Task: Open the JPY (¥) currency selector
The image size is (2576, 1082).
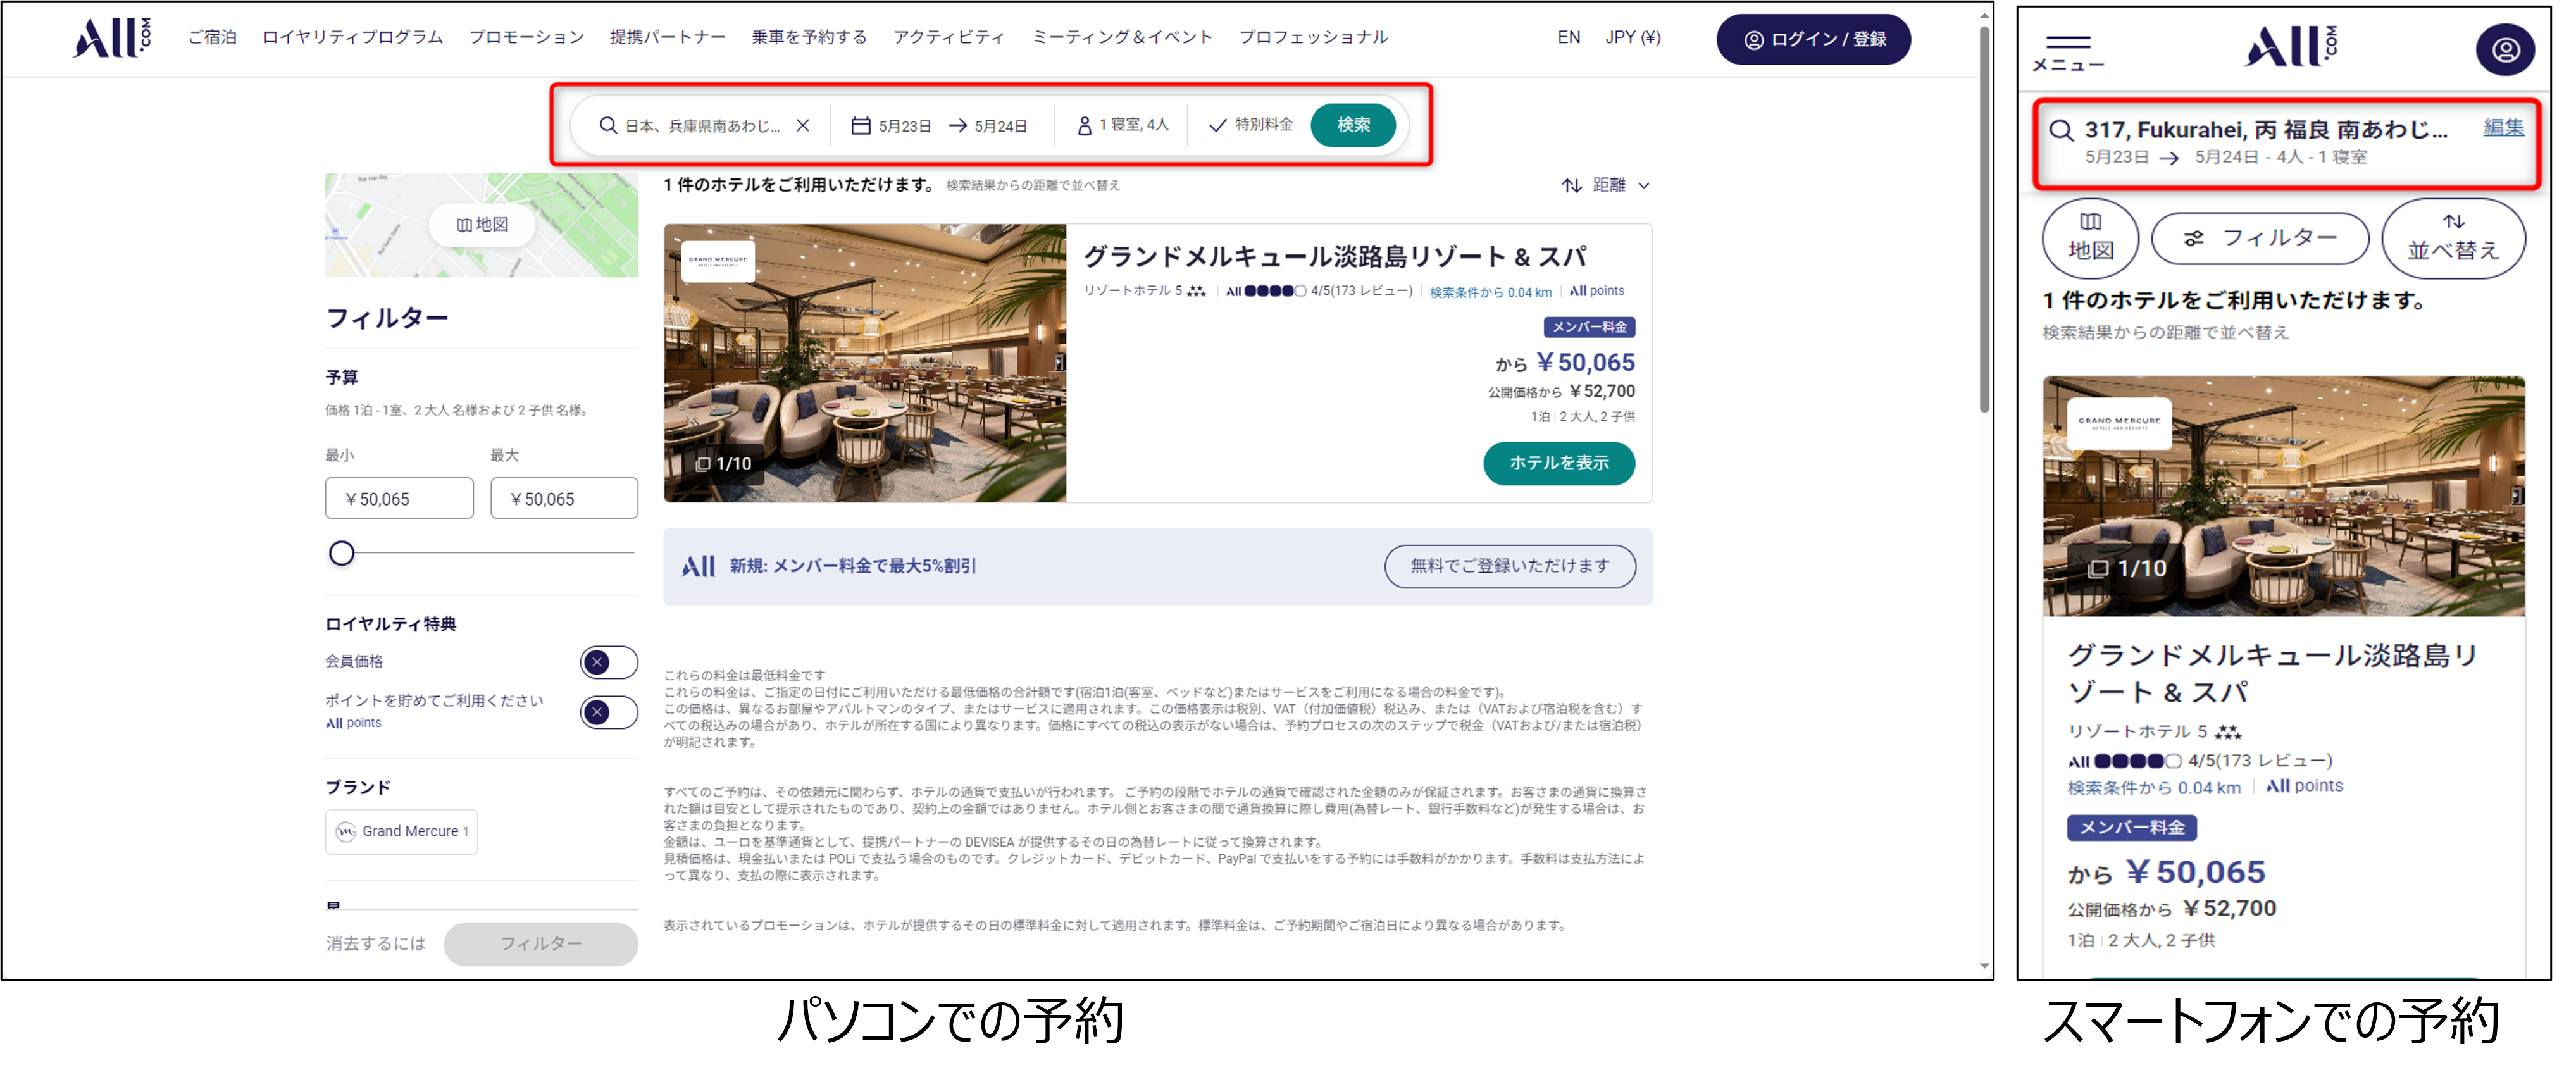Action: pos(1632,37)
